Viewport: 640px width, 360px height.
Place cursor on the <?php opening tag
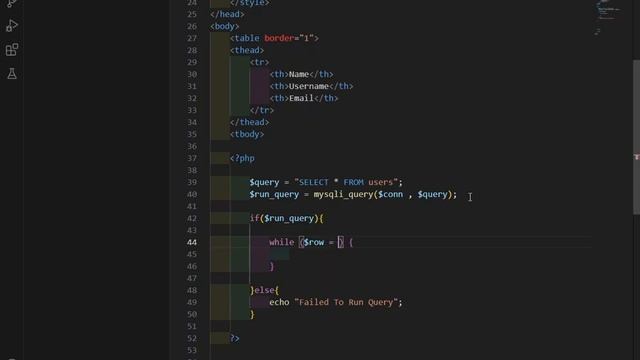242,158
